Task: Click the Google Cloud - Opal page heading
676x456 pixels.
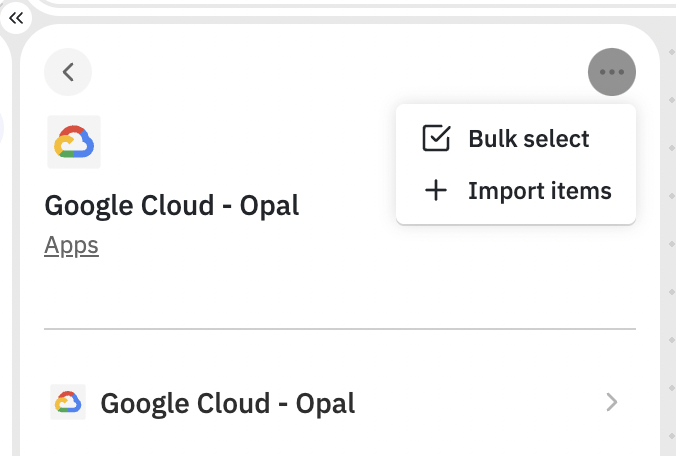Action: pyautogui.click(x=172, y=206)
